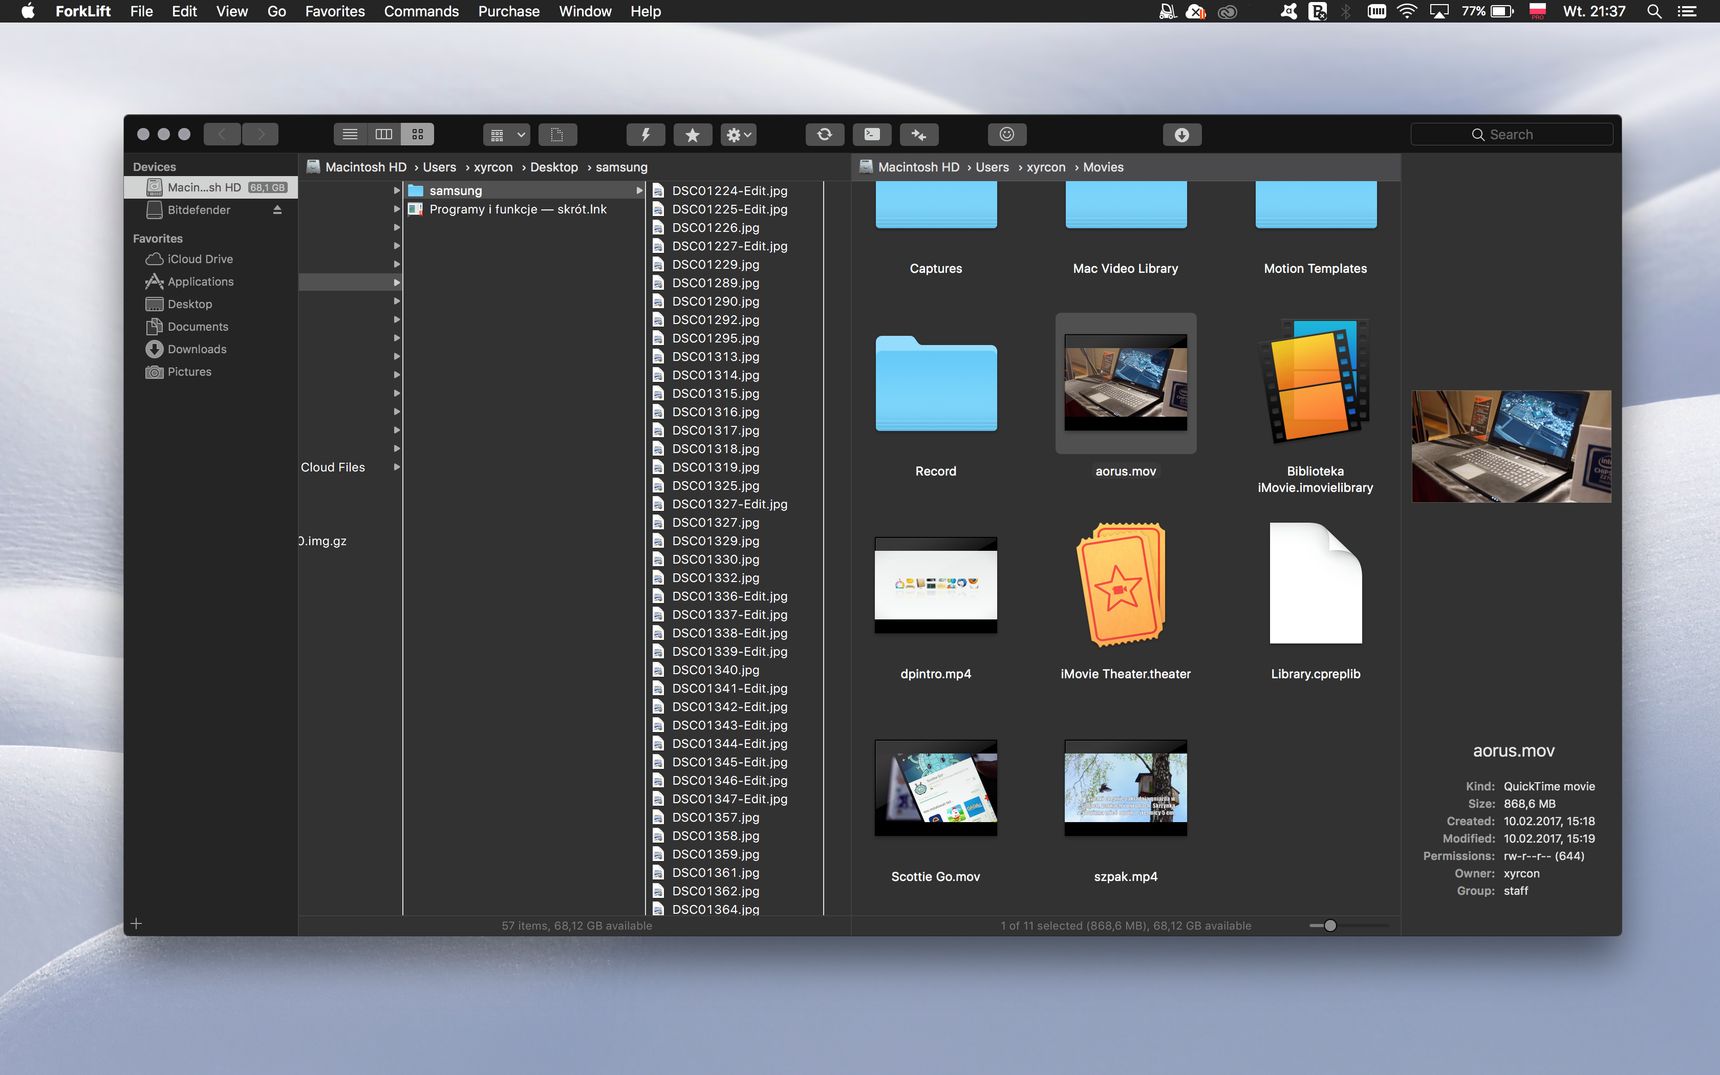Open Documents favorite in sidebar
Viewport: 1720px width, 1075px height.
pos(197,327)
